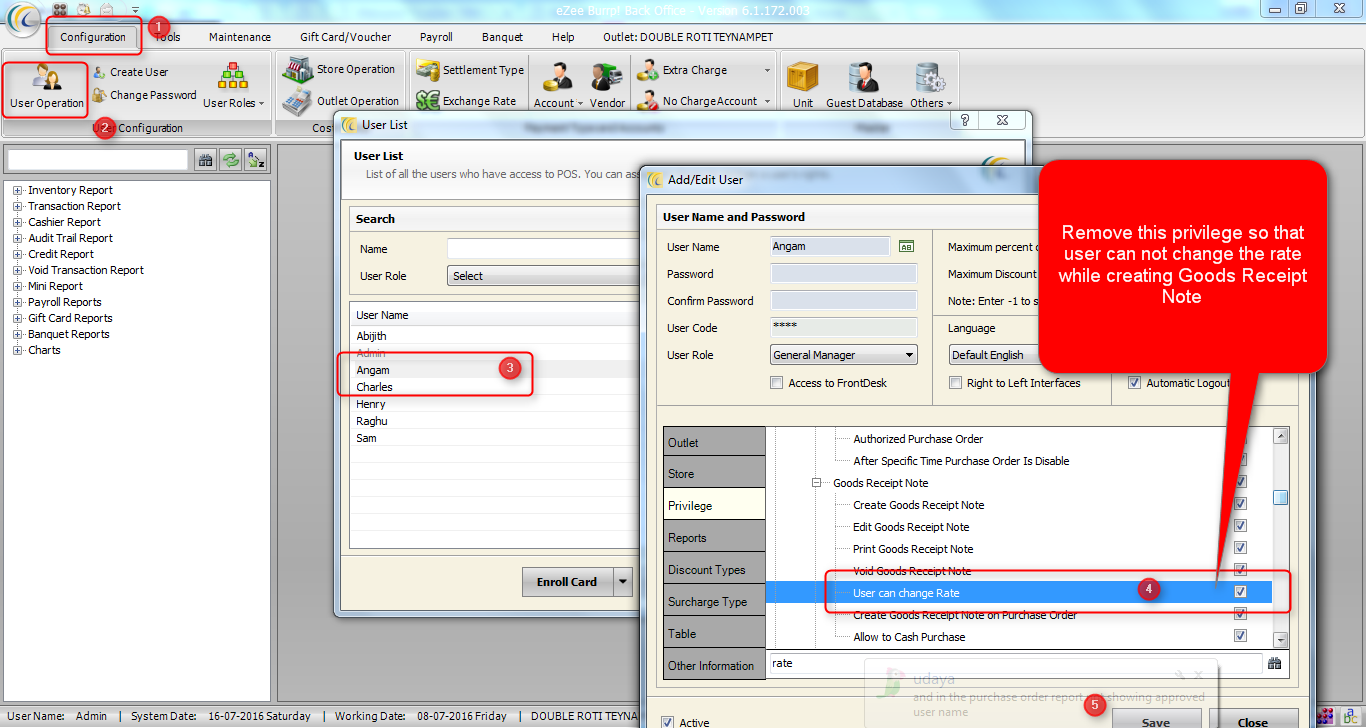
Task: Click the binoculars search icon beside report search
Action: (x=204, y=160)
